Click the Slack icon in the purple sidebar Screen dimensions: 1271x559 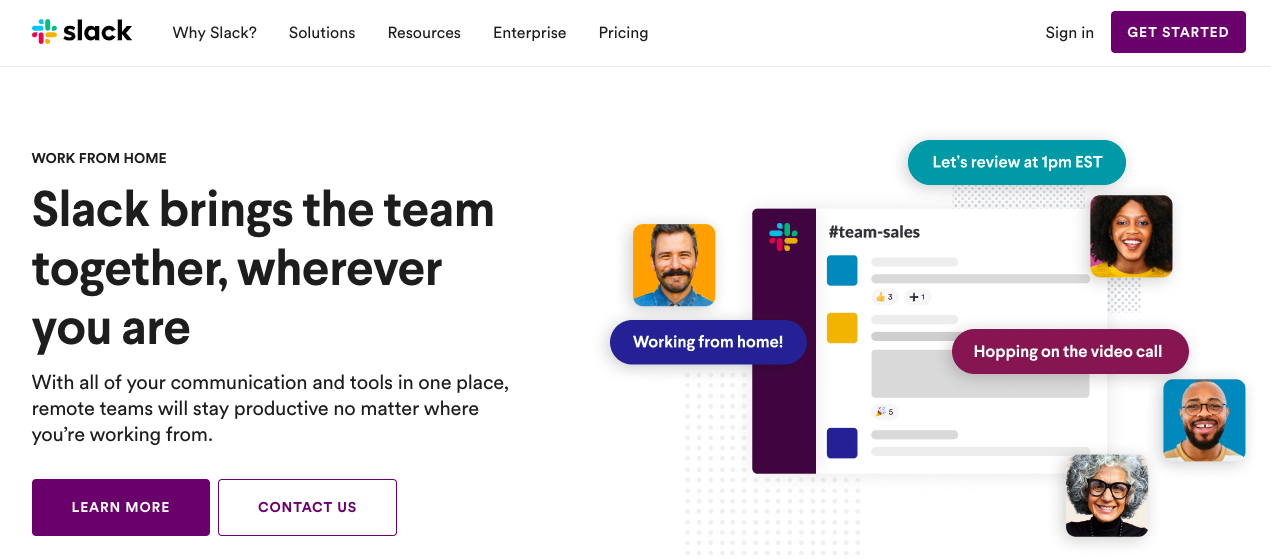pos(783,237)
